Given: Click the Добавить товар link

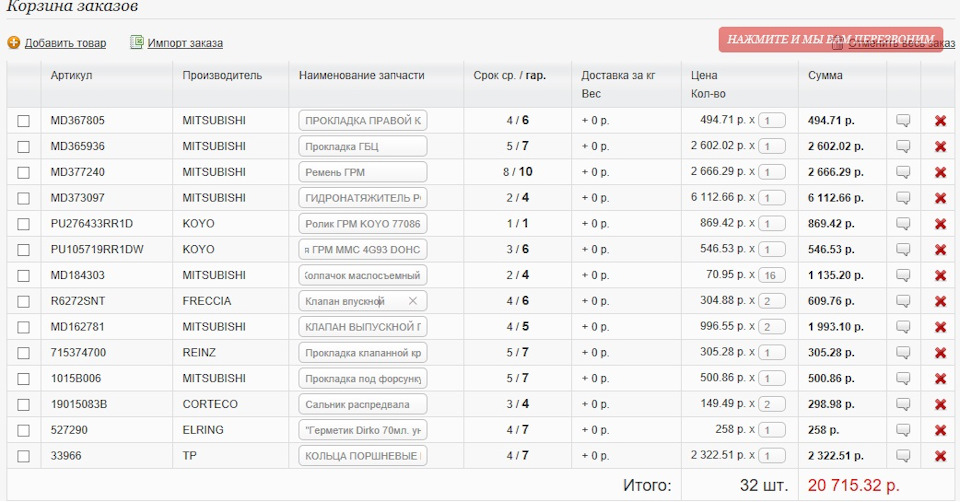Looking at the screenshot, I should pyautogui.click(x=65, y=43).
